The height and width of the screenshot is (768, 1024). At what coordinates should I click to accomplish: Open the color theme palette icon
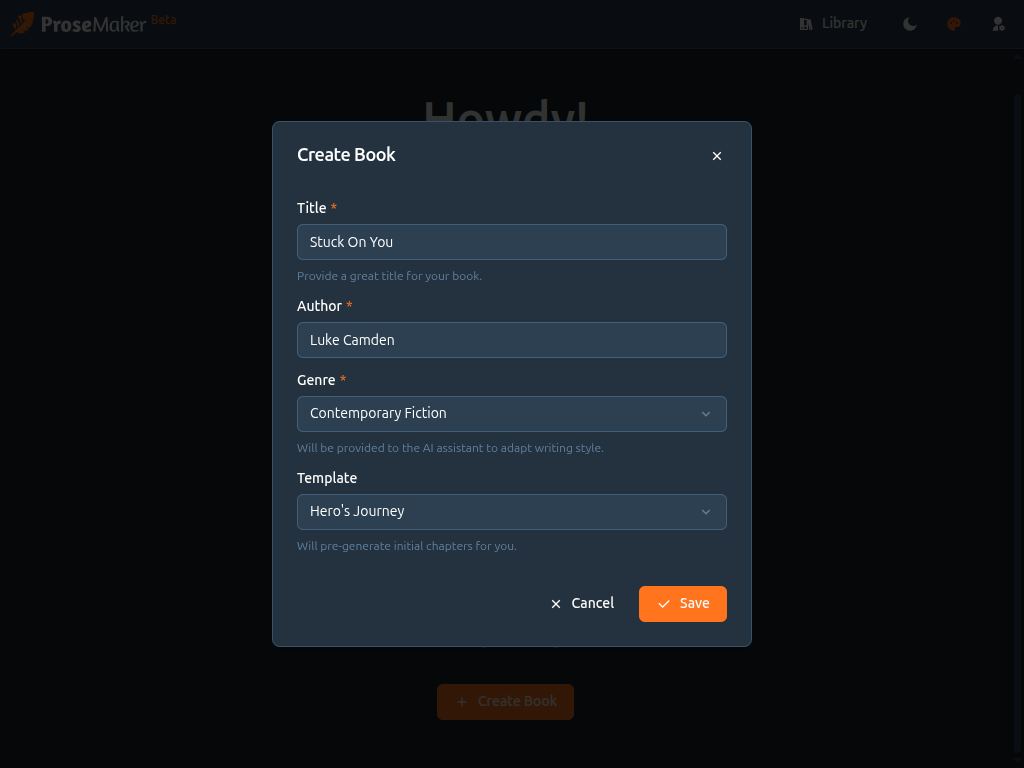tap(954, 24)
